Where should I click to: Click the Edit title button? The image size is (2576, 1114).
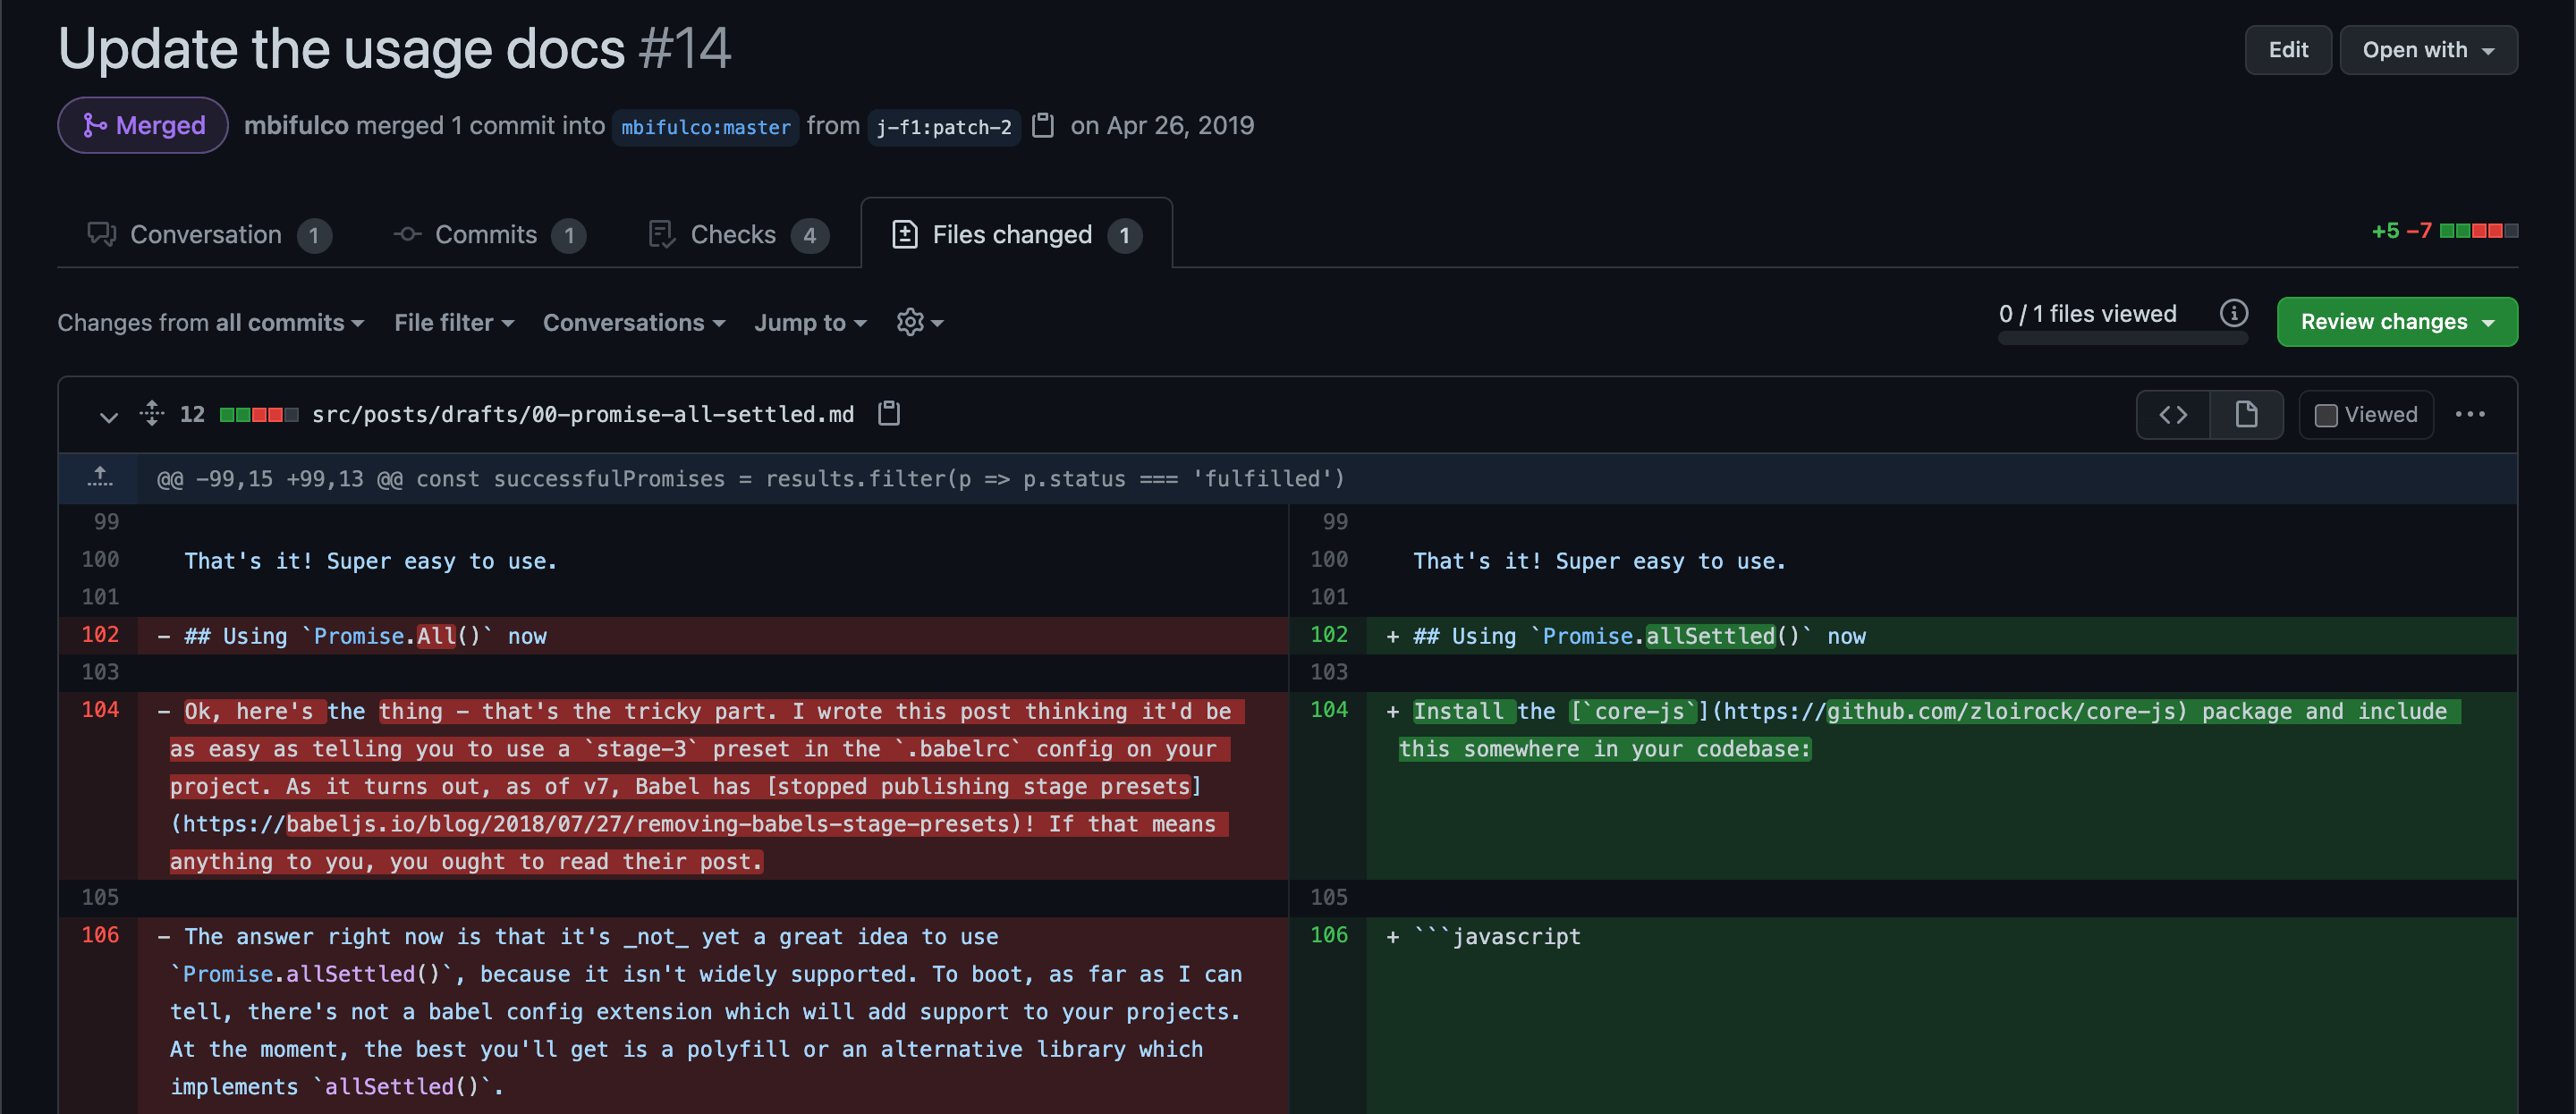pyautogui.click(x=2287, y=50)
